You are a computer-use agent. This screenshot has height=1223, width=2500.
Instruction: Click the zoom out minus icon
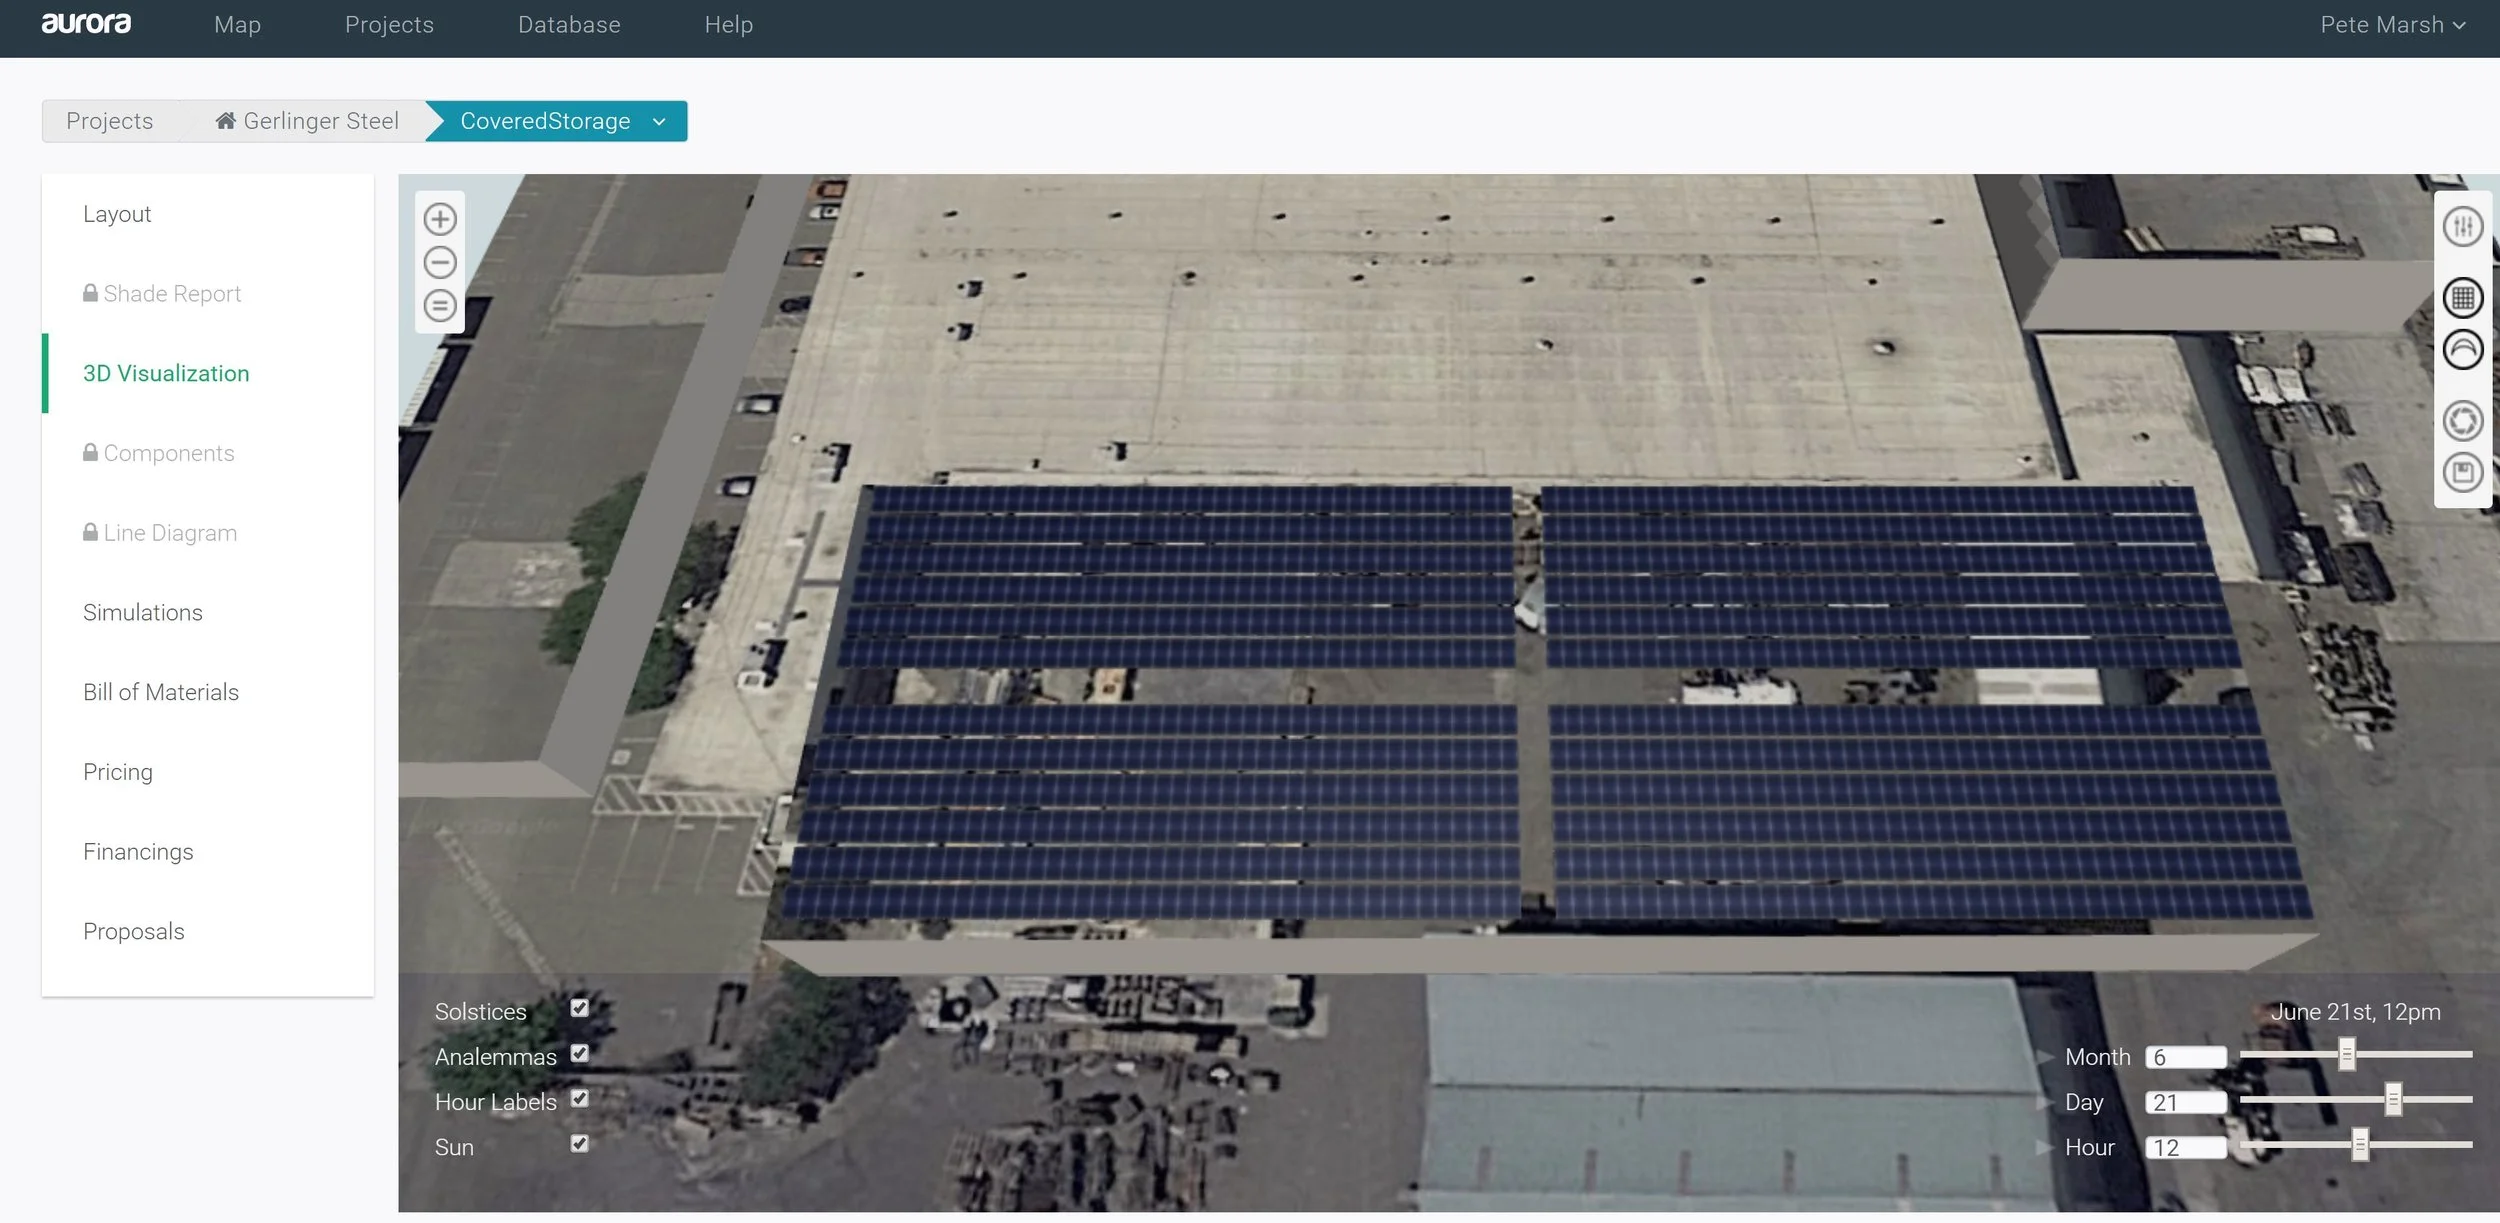(440, 262)
